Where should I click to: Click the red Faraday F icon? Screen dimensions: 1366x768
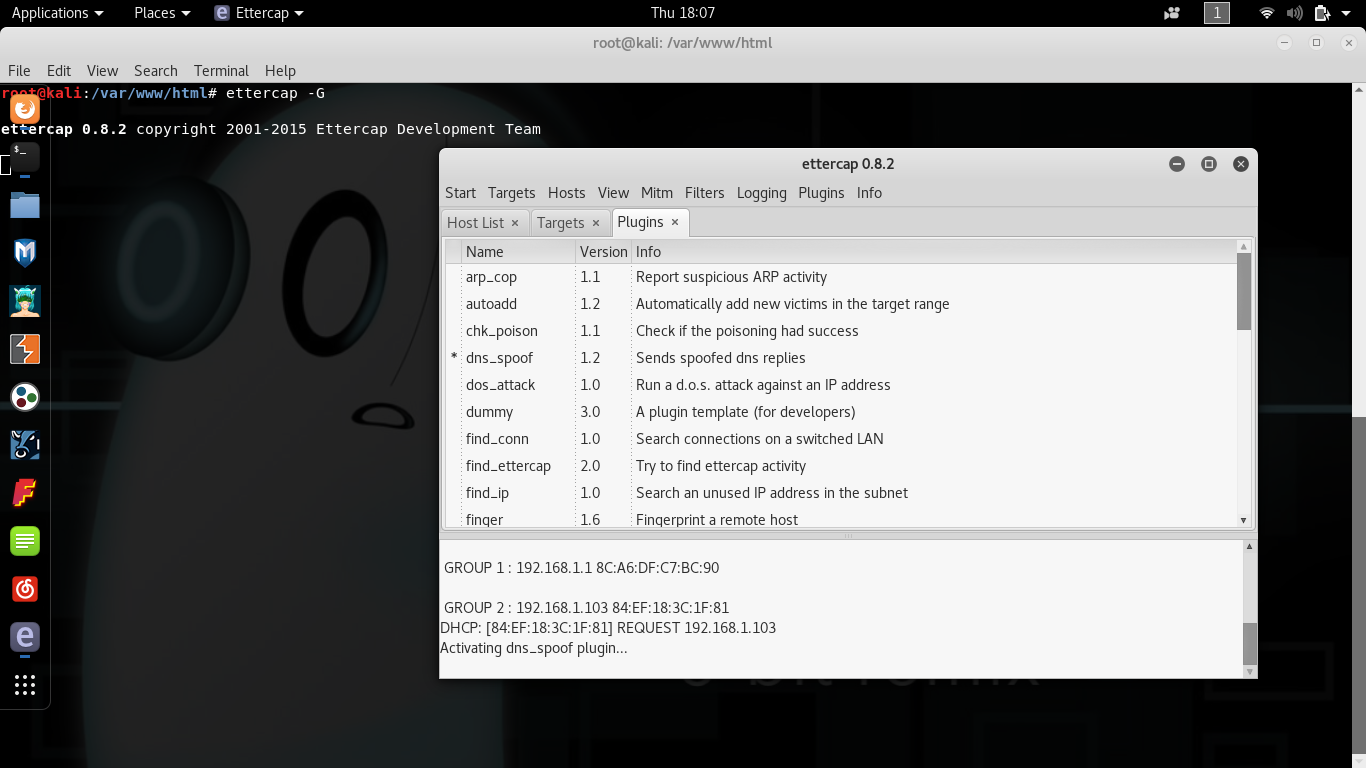coord(25,493)
